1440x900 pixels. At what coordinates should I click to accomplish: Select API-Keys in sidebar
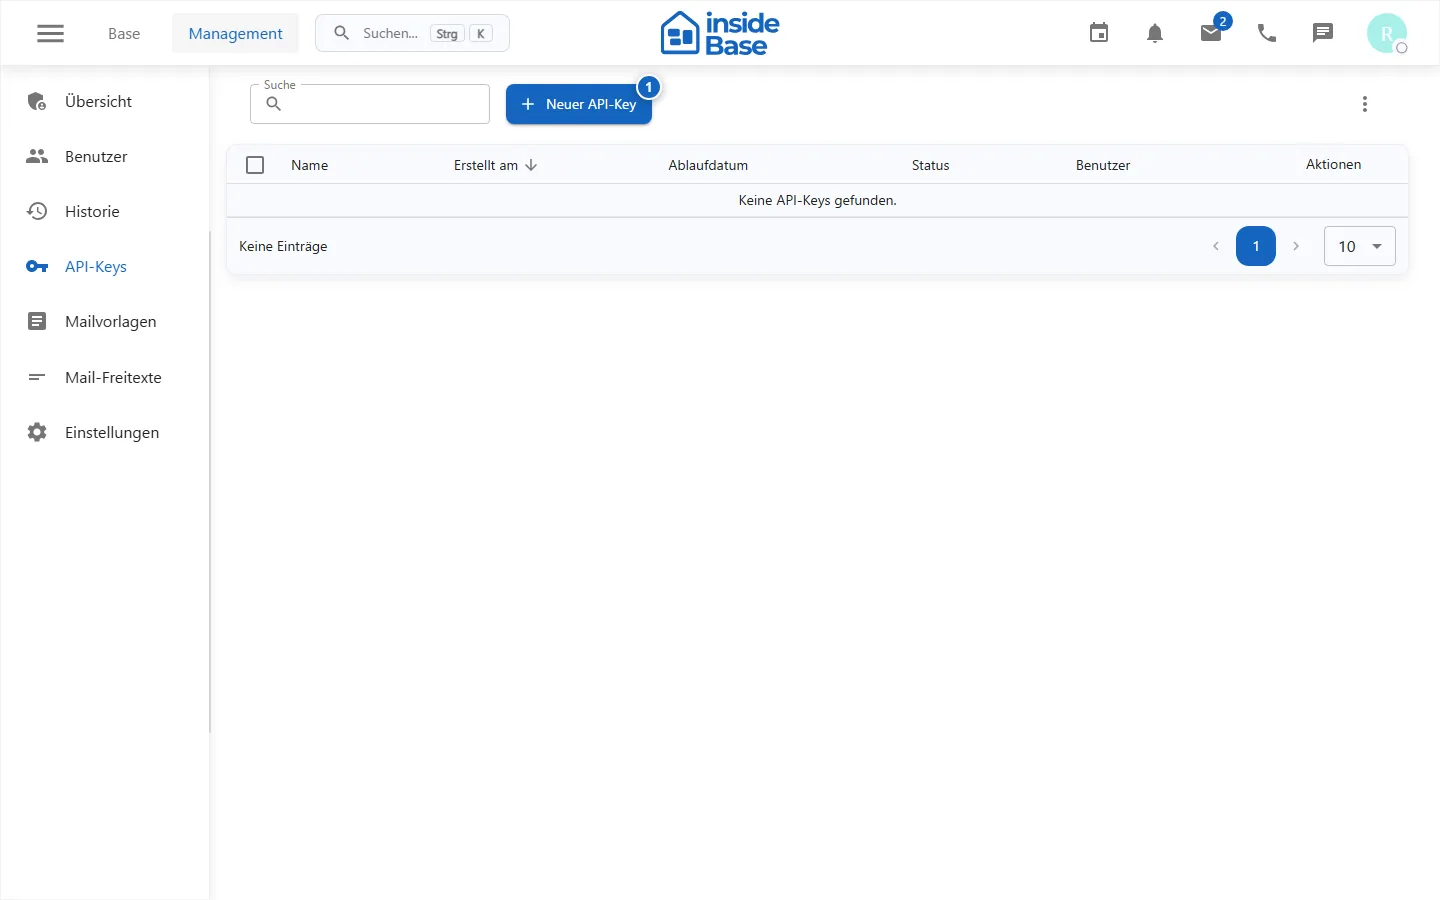click(x=105, y=266)
